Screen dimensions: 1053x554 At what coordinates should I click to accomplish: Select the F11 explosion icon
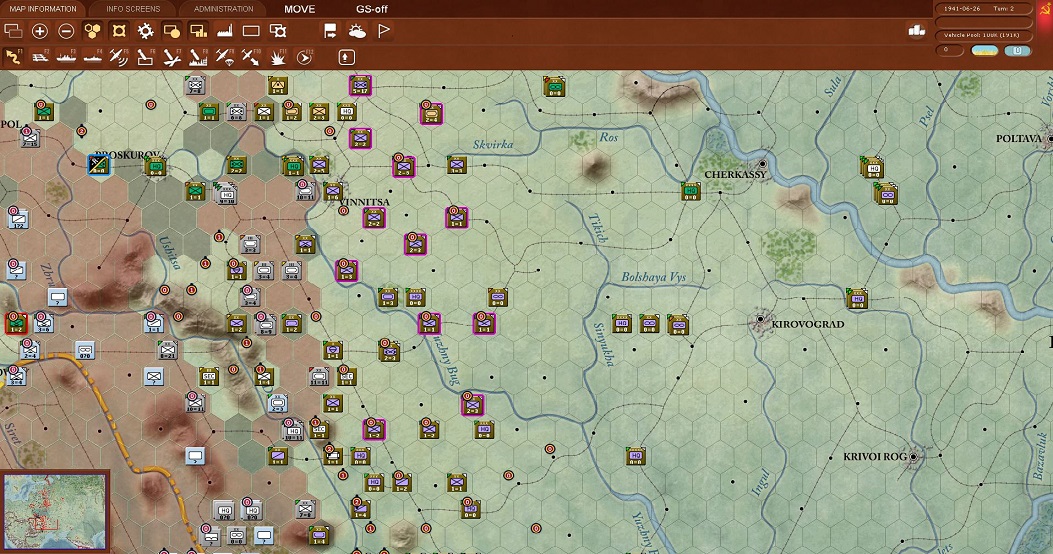coord(277,58)
